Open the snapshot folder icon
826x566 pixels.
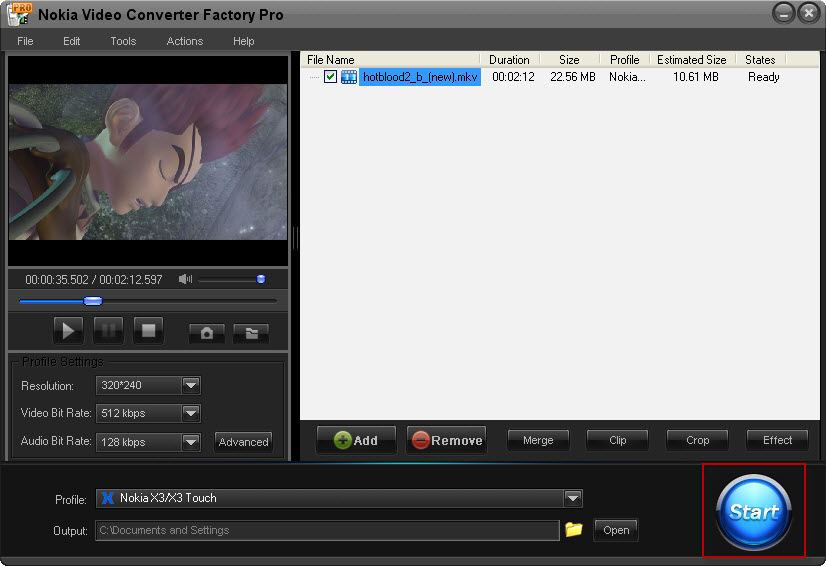251,333
